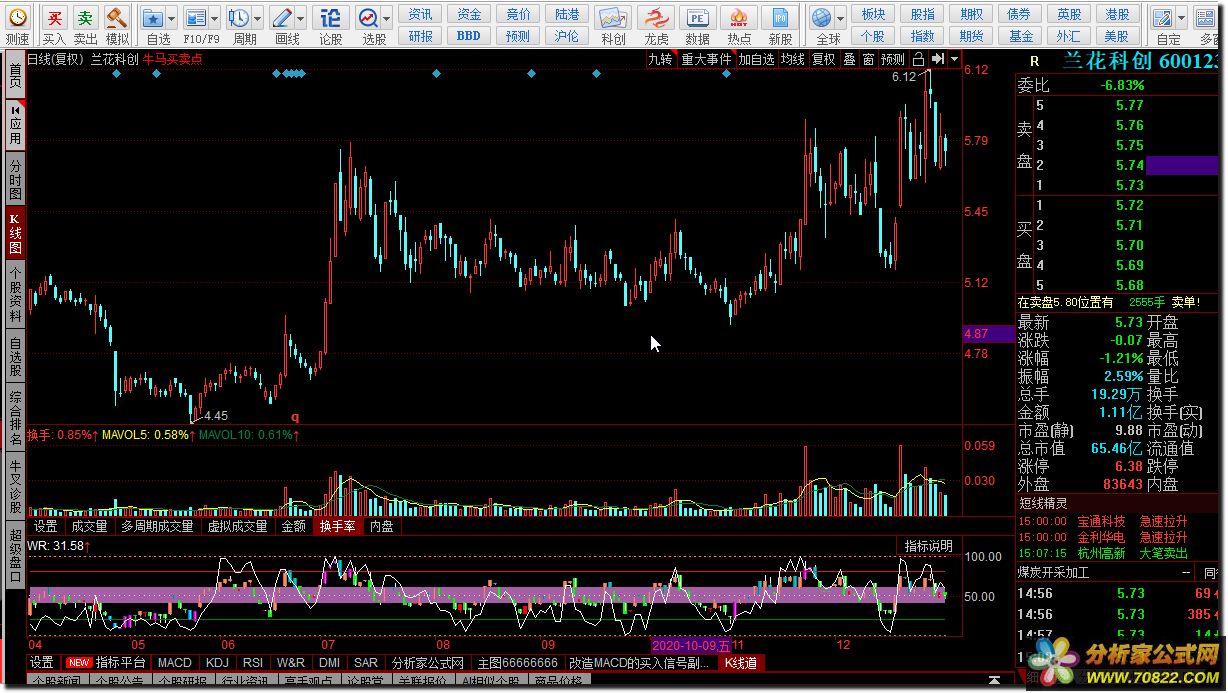Click the 港股 Hong Kong stocks button
This screenshot has width=1228, height=693.
point(1117,14)
